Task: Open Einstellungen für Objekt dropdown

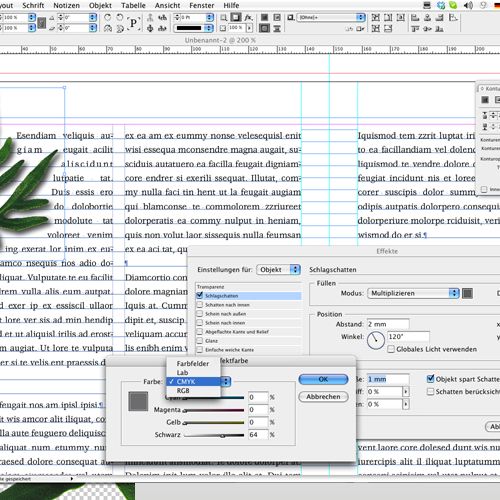Action: 278,269
